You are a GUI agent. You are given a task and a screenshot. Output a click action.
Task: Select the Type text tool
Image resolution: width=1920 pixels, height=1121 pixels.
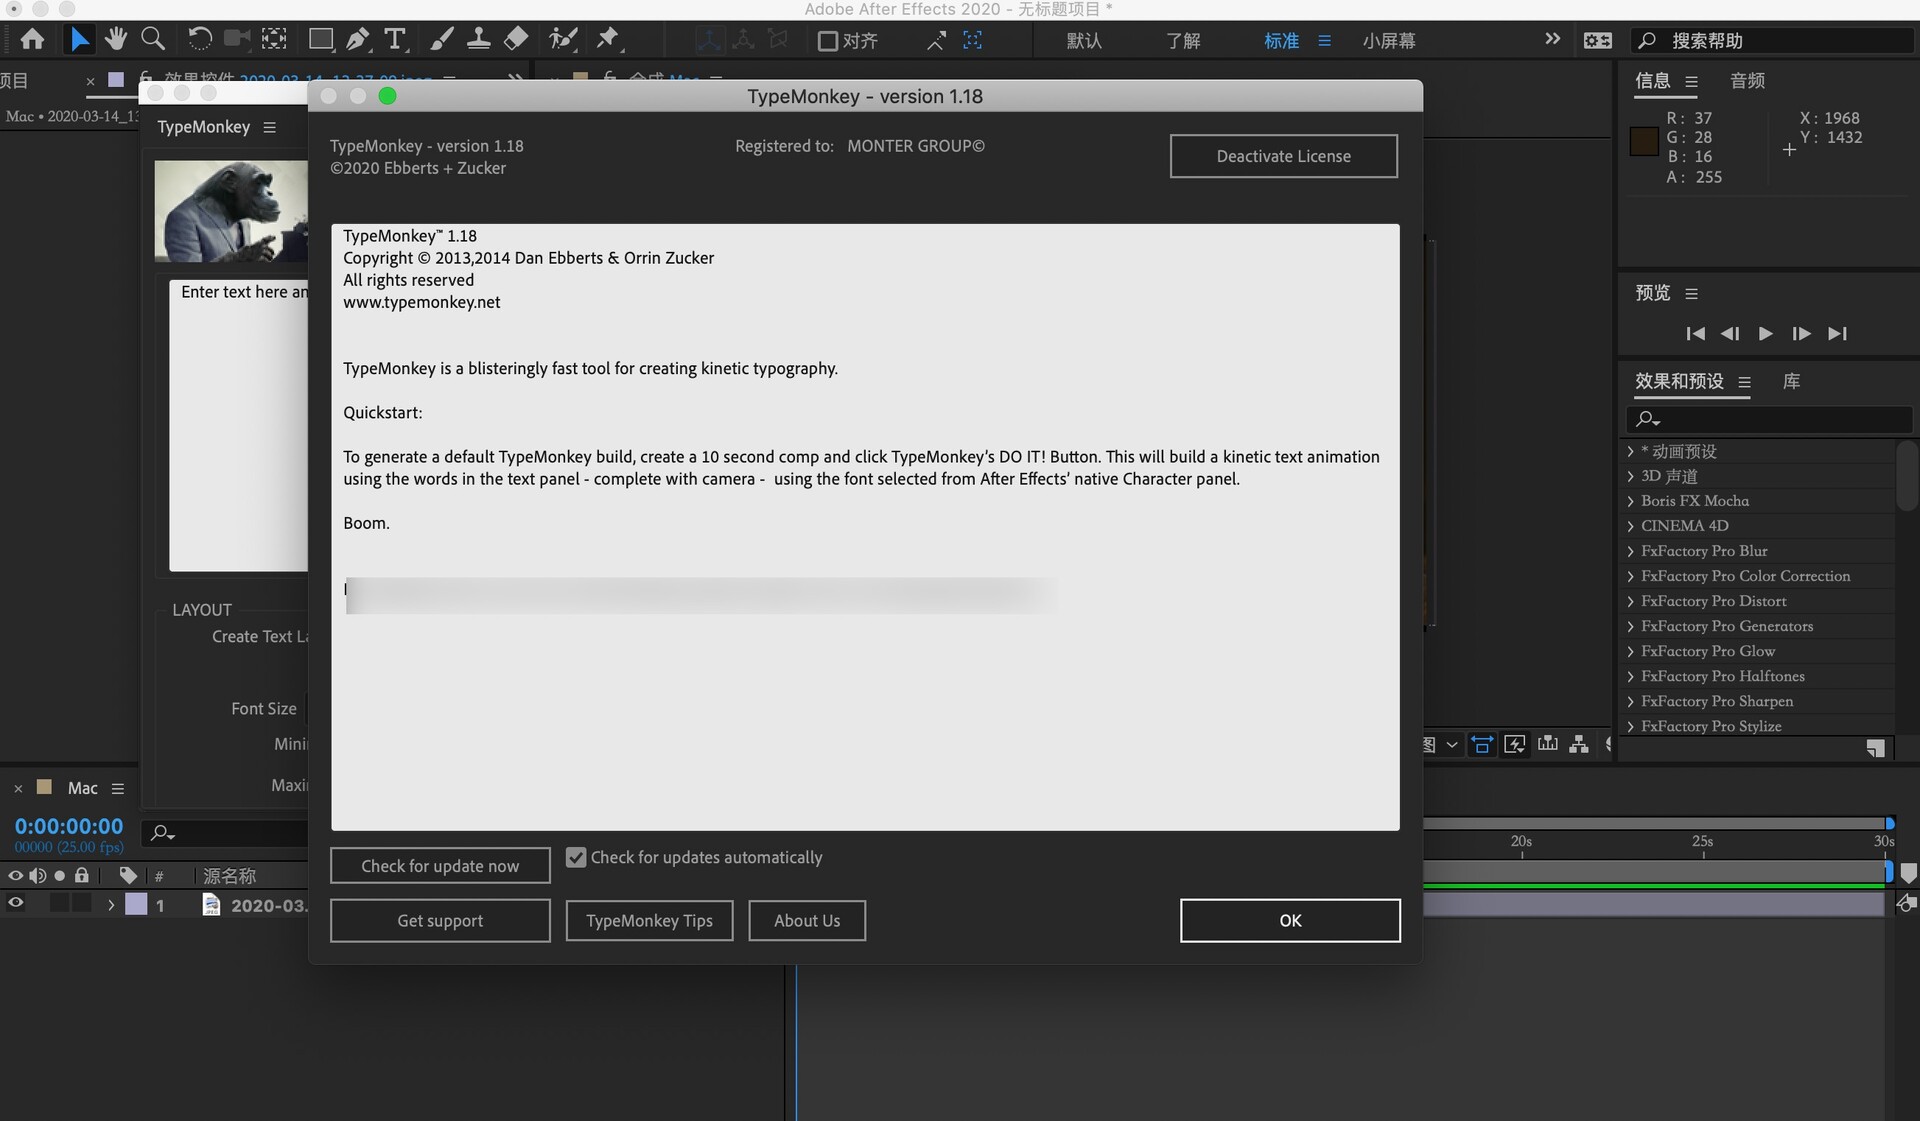pos(396,40)
